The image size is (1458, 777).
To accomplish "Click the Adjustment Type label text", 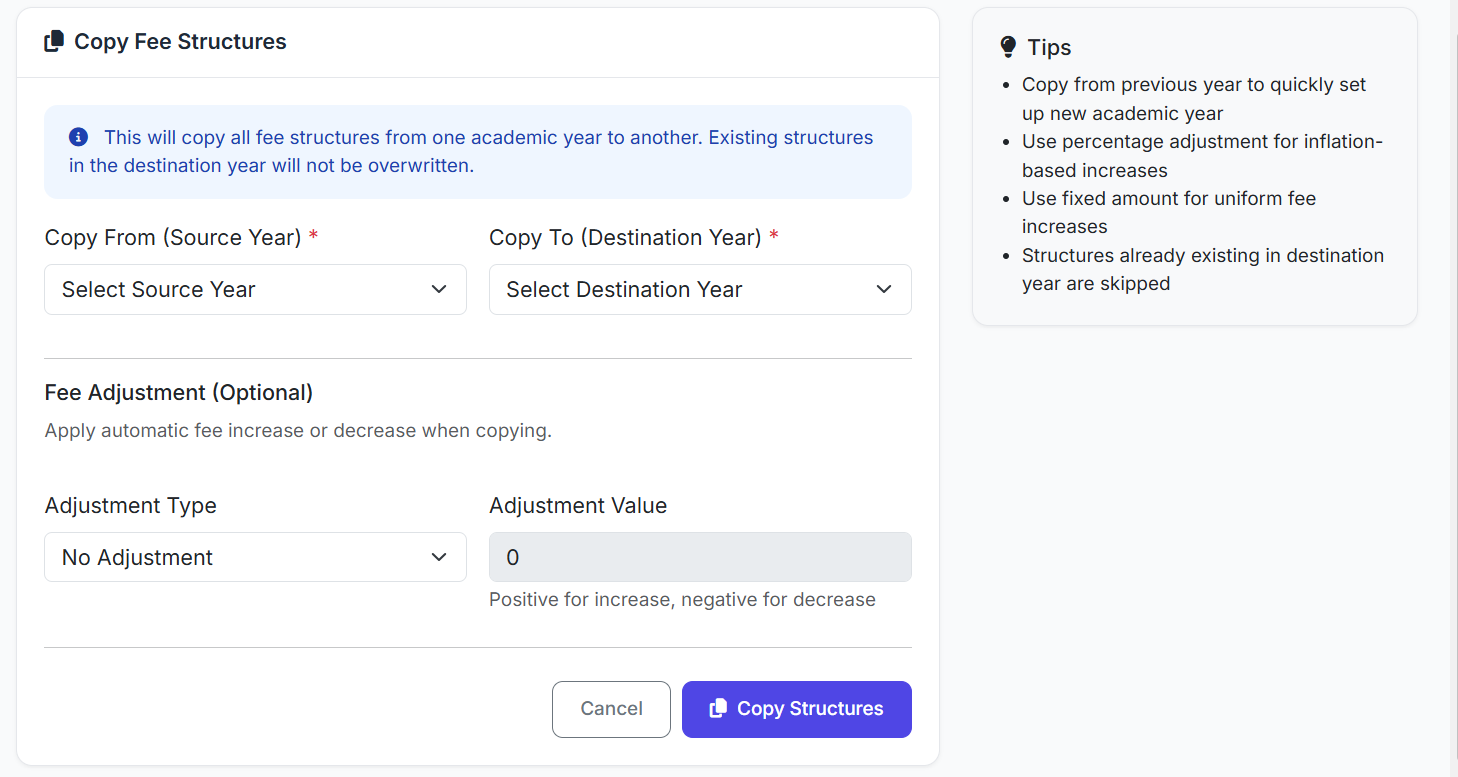I will pos(131,506).
